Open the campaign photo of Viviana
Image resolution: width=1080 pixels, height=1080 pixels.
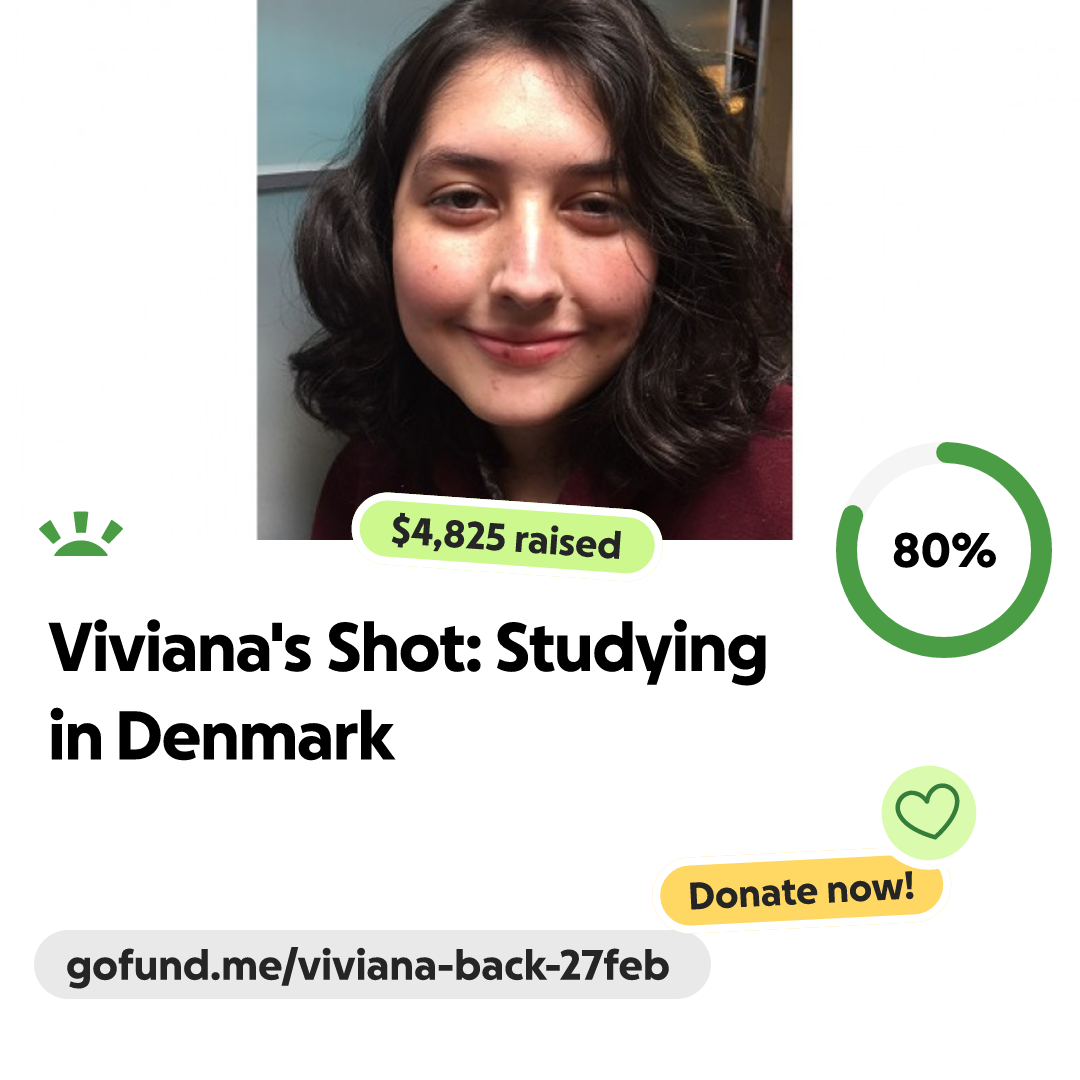pyautogui.click(x=524, y=269)
